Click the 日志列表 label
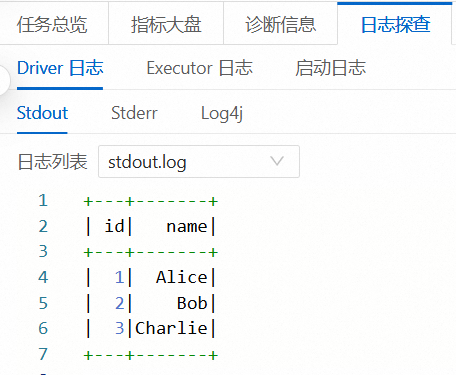Viewport: 456px width, 375px height. tap(52, 162)
